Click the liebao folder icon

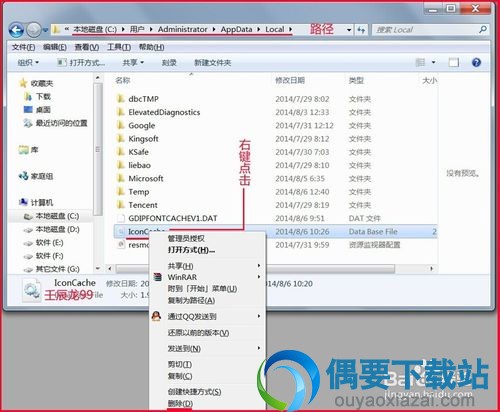(121, 165)
